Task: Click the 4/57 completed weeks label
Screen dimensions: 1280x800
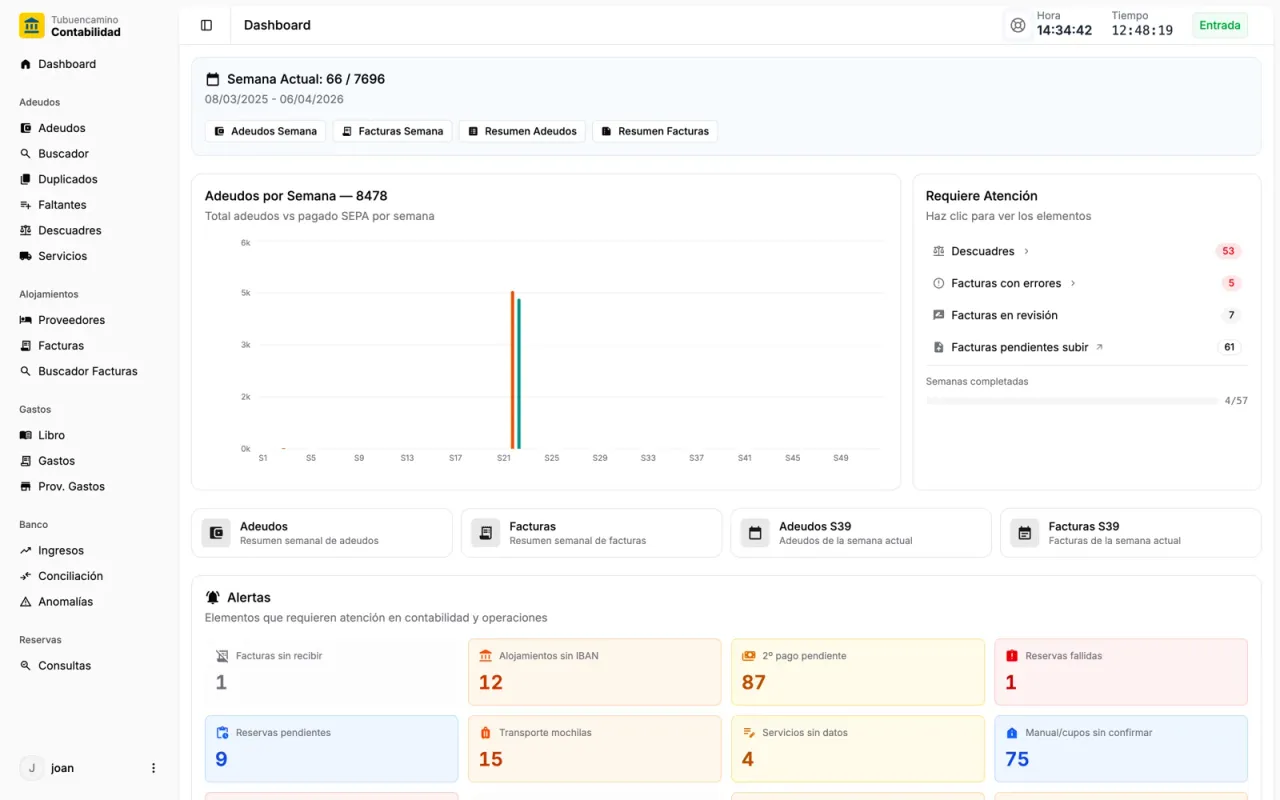Action: click(x=1236, y=401)
